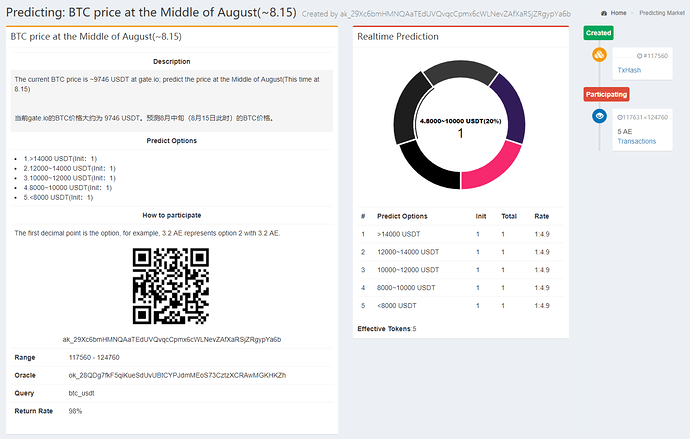Screen dimensions: 690x439
Task: Click the Description heading
Action: pyautogui.click(x=172, y=62)
